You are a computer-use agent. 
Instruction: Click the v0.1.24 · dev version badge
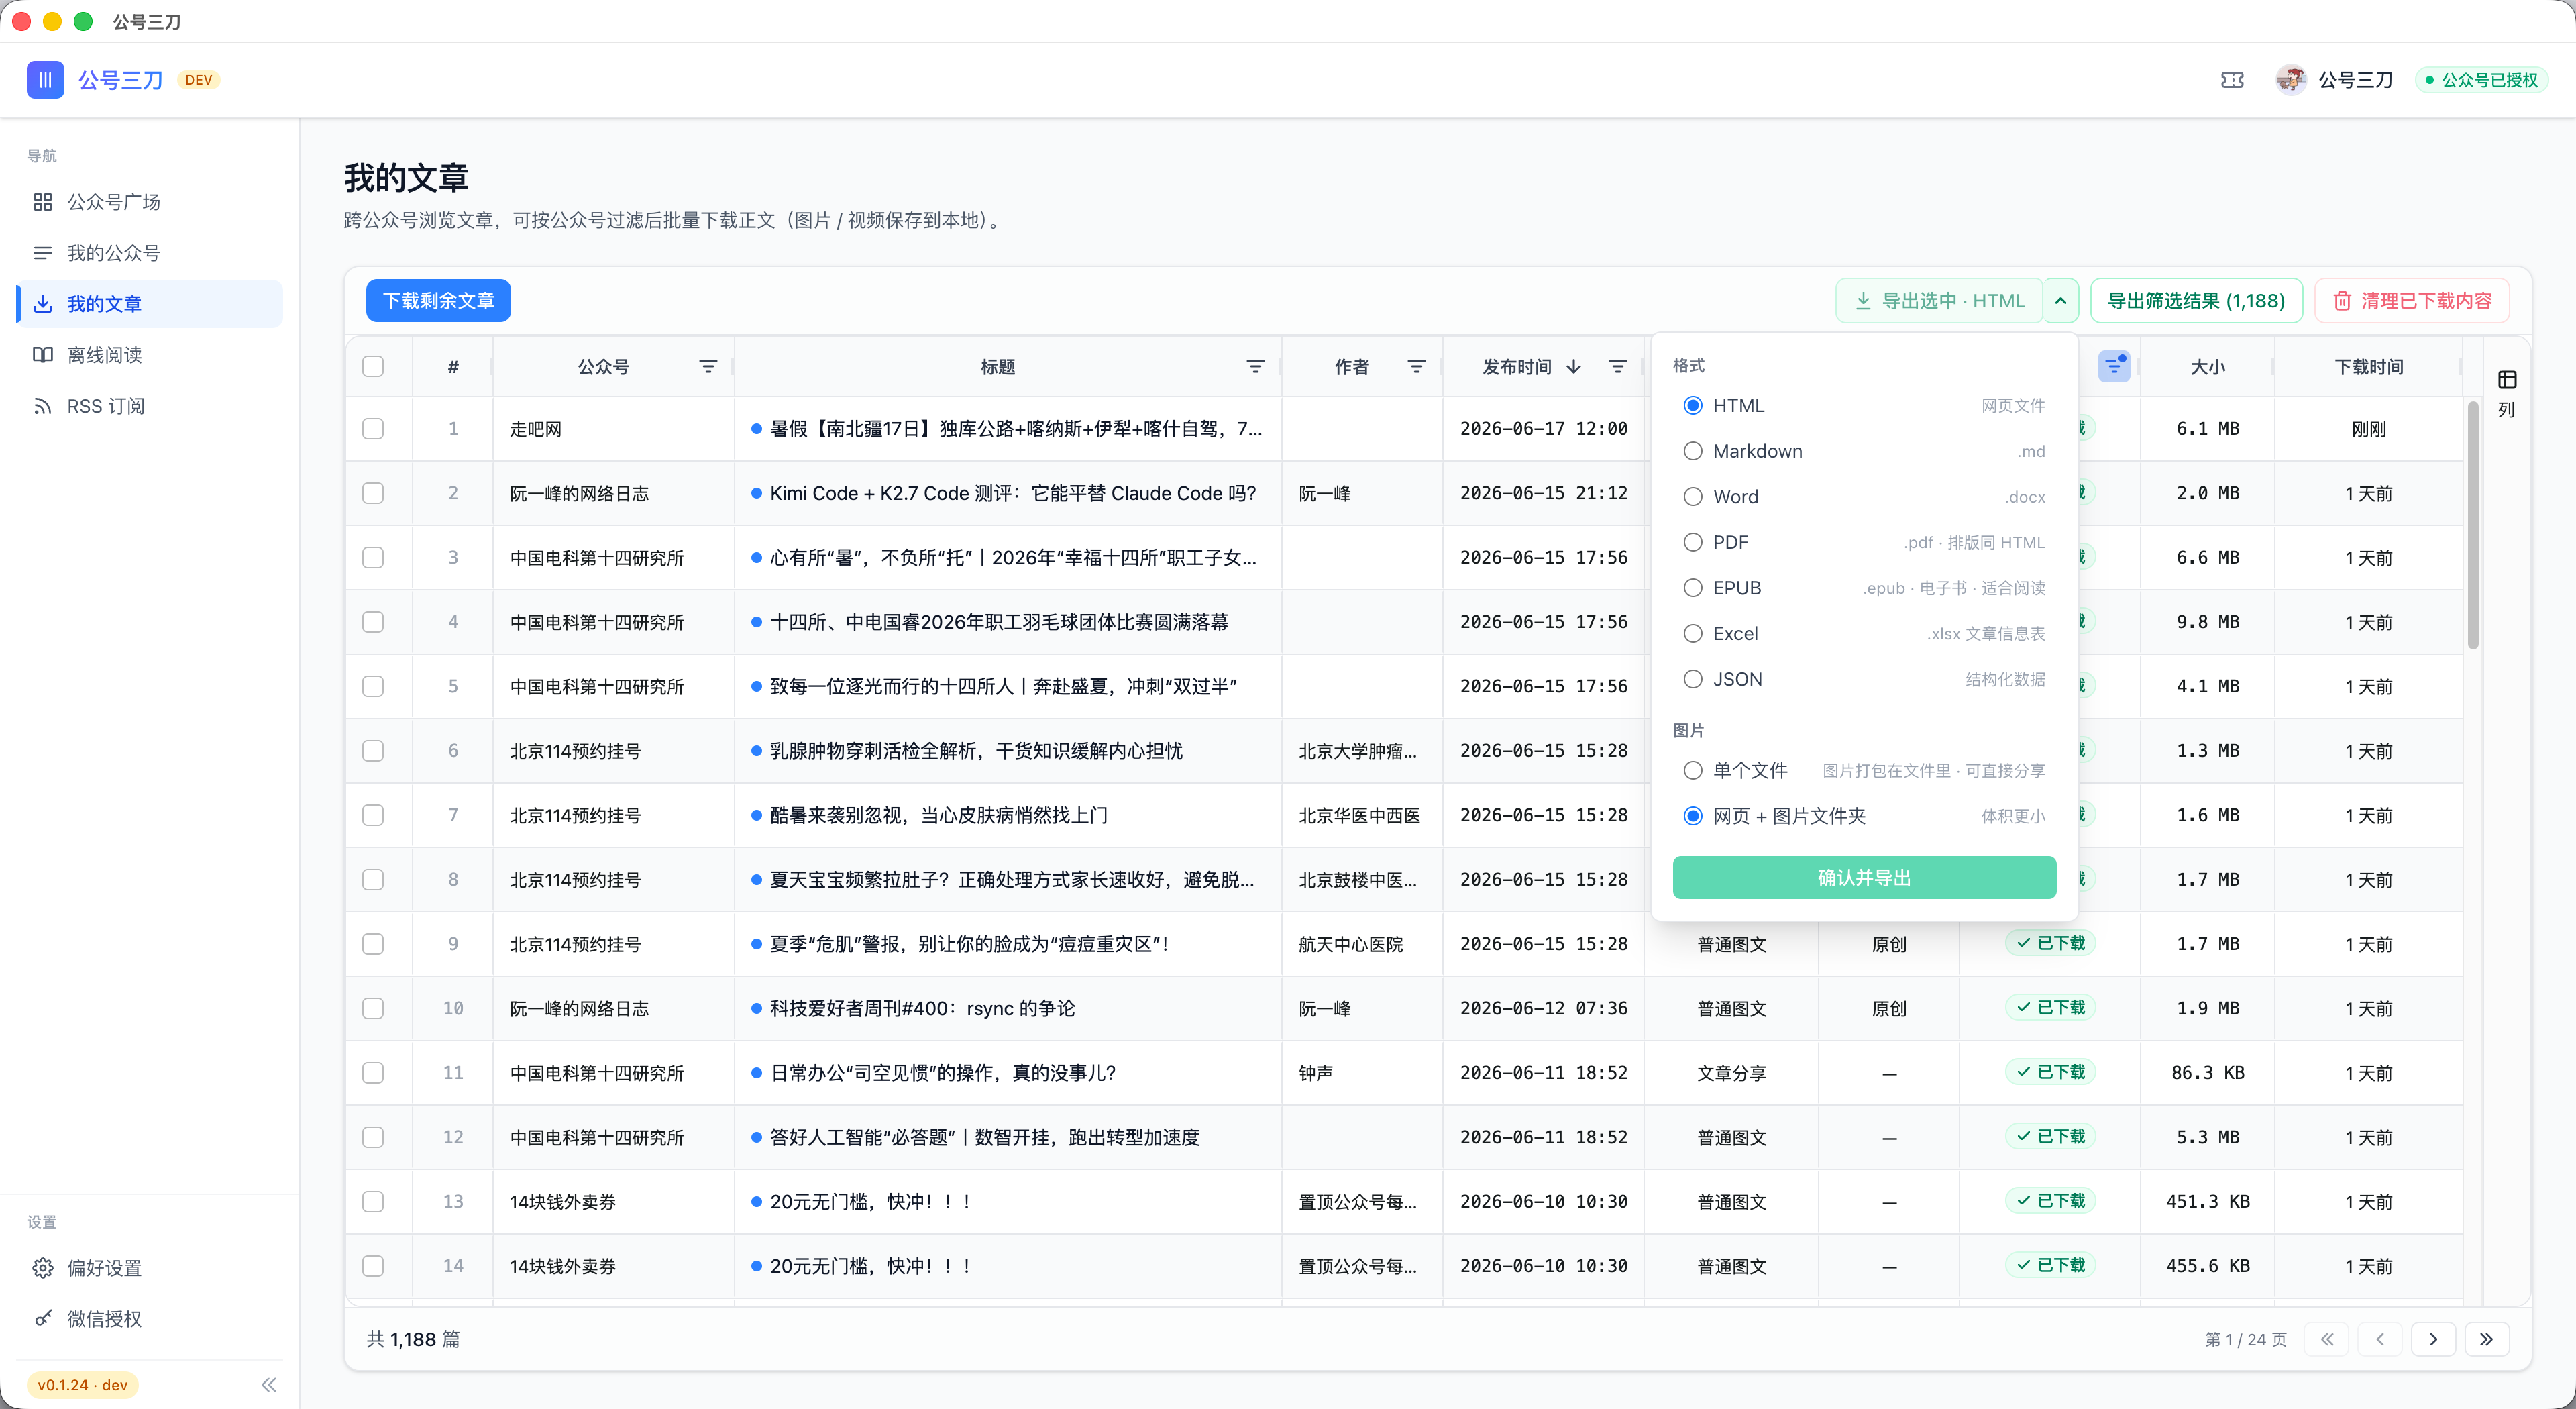83,1385
